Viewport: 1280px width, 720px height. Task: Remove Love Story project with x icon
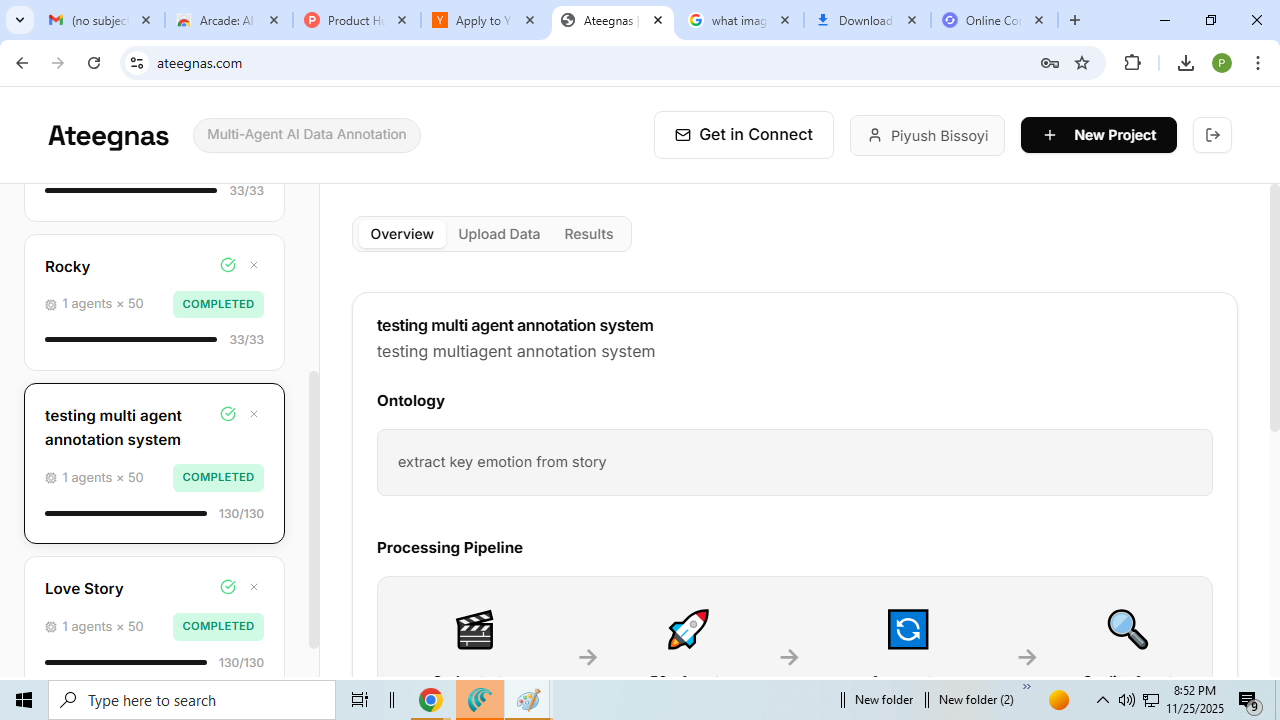(x=254, y=587)
